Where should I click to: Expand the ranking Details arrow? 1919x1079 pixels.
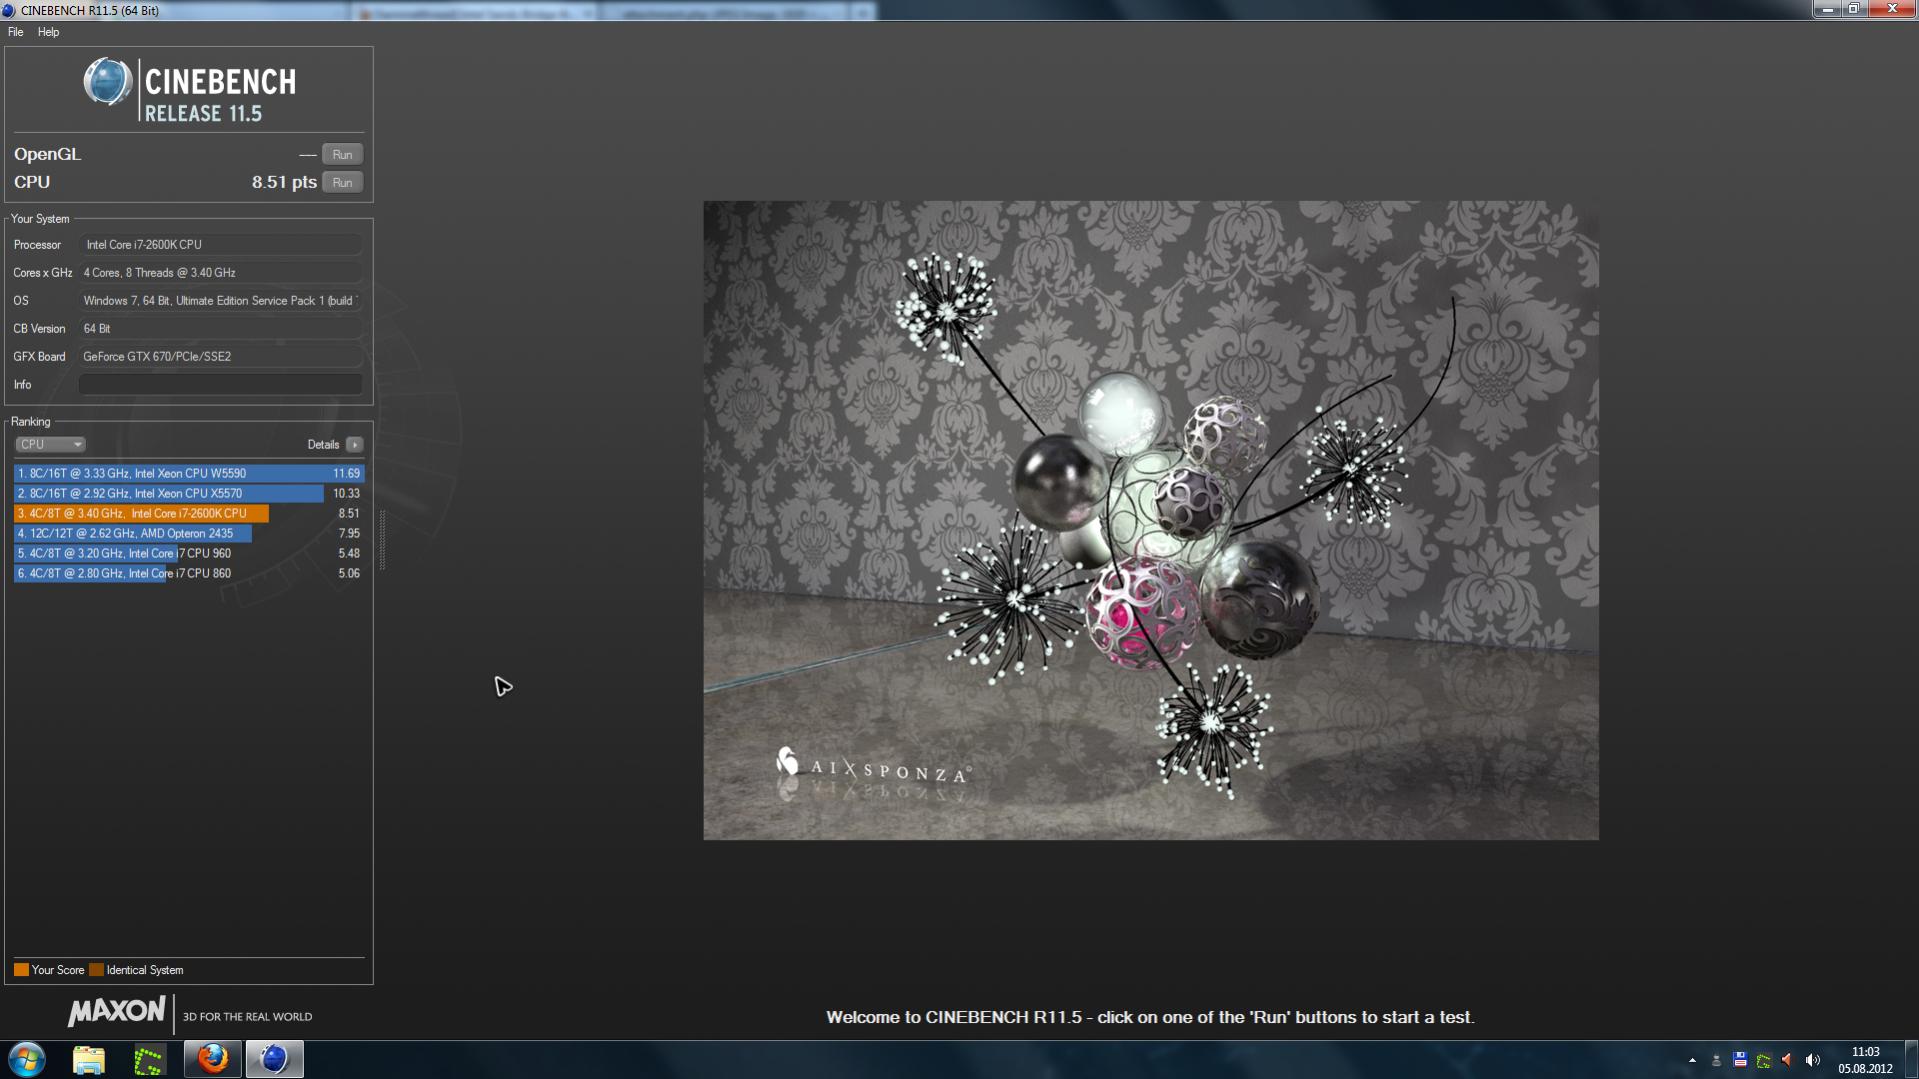[x=355, y=444]
